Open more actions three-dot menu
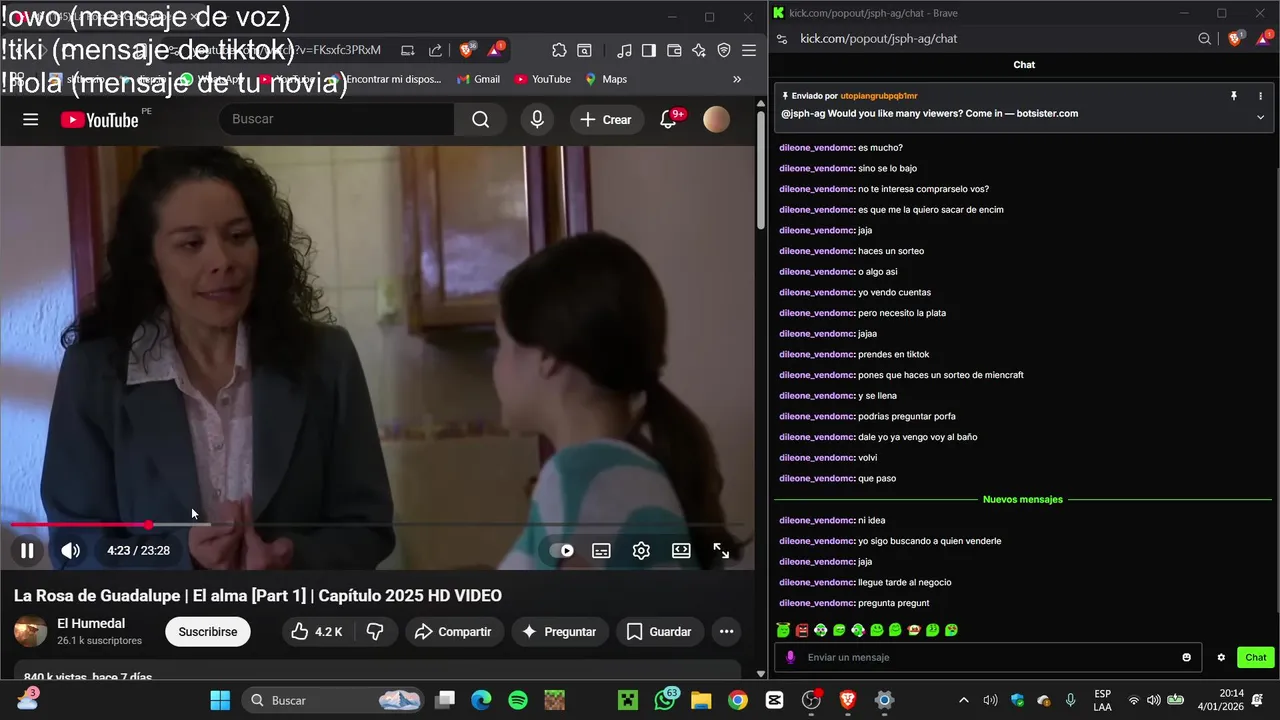Viewport: 1280px width, 720px height. point(727,632)
